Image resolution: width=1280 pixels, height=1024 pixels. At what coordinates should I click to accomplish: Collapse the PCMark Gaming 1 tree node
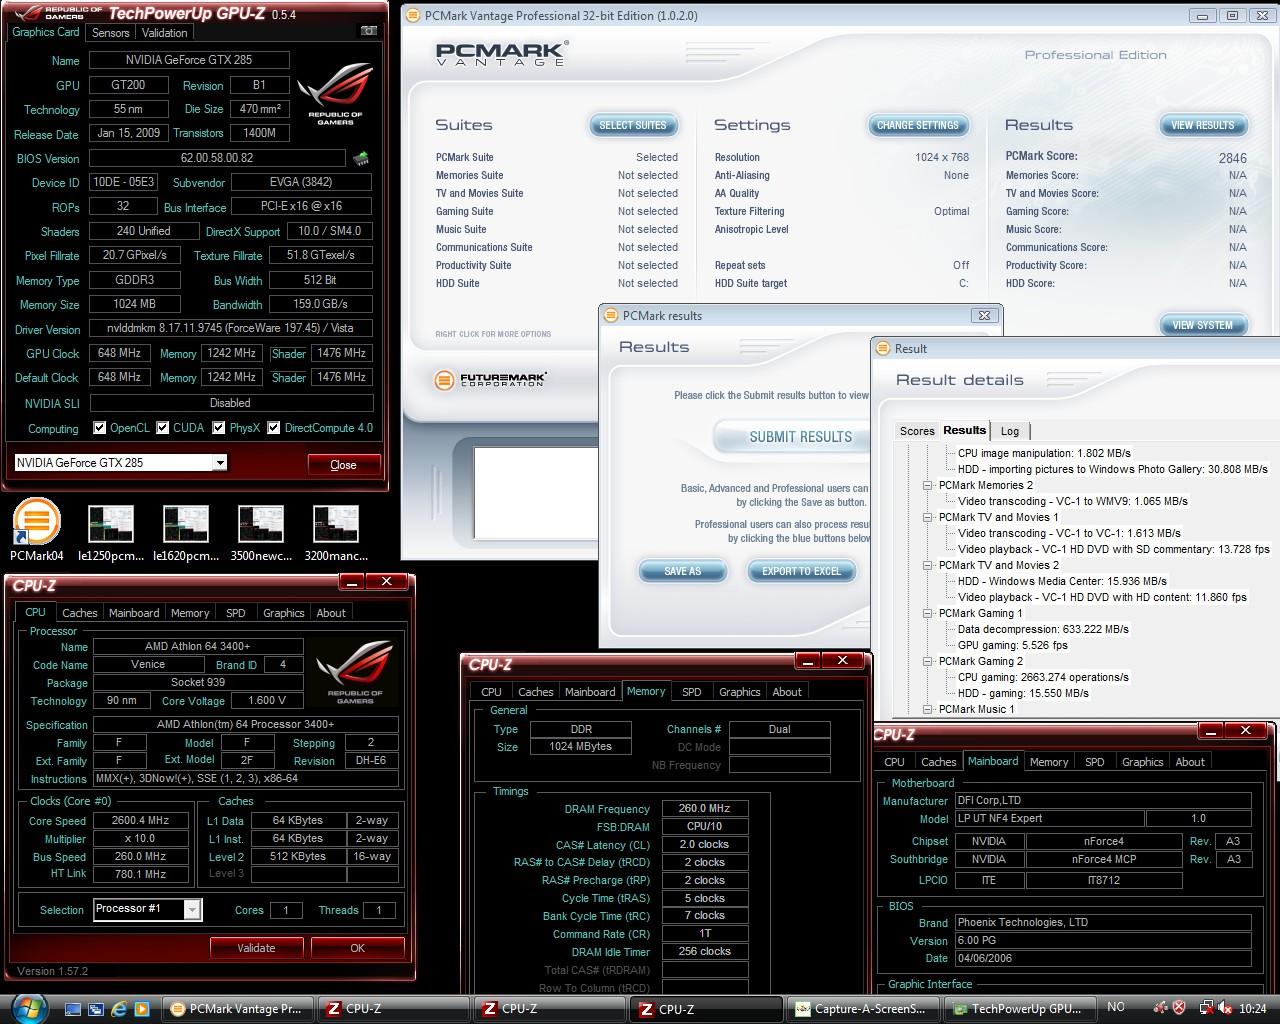pyautogui.click(x=927, y=613)
